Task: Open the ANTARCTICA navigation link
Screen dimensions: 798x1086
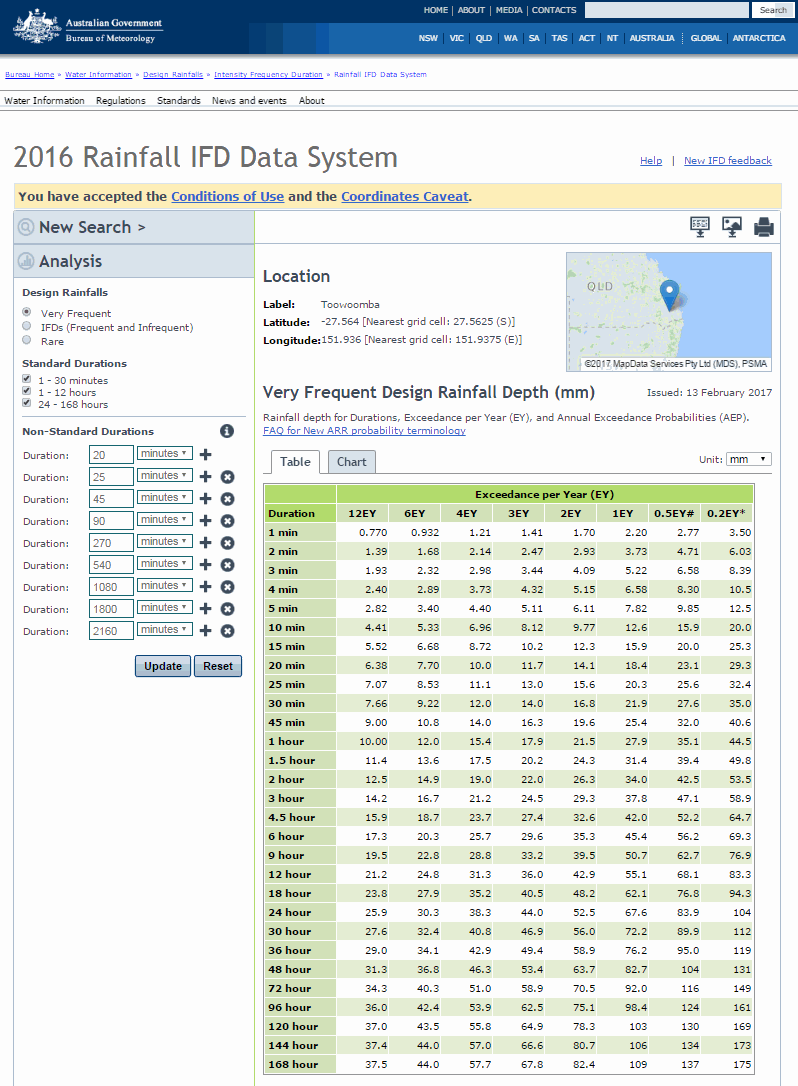Action: click(x=759, y=38)
